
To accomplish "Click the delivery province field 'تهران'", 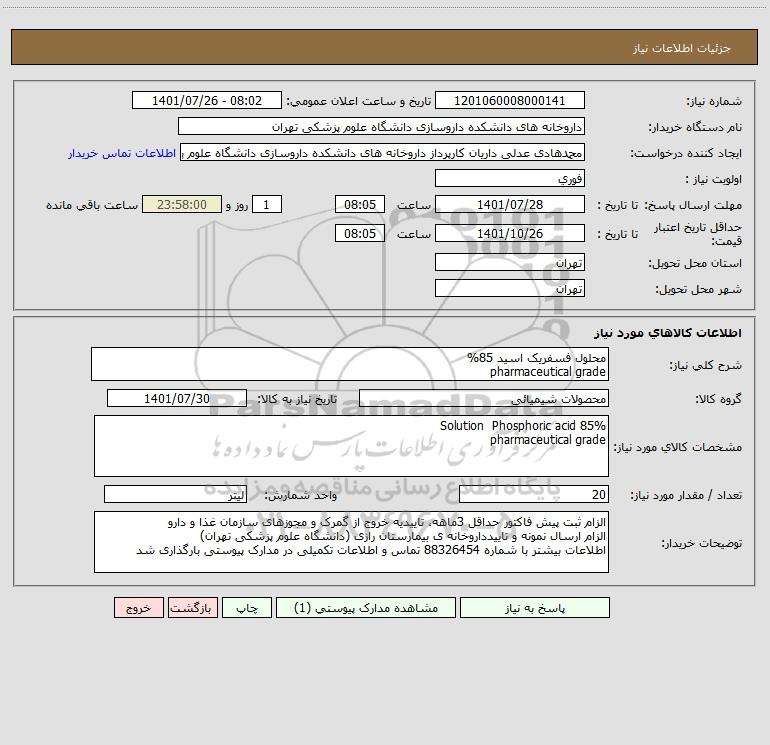I will 510,262.
